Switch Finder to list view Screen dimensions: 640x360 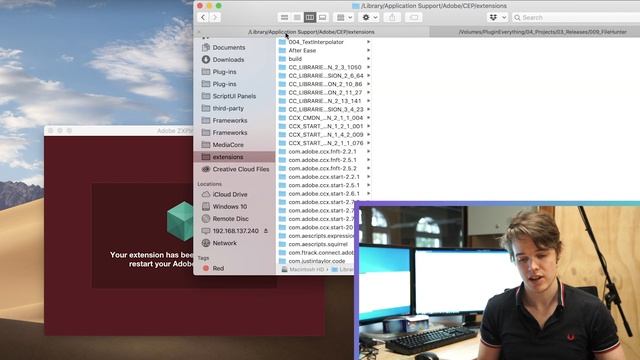[297, 18]
